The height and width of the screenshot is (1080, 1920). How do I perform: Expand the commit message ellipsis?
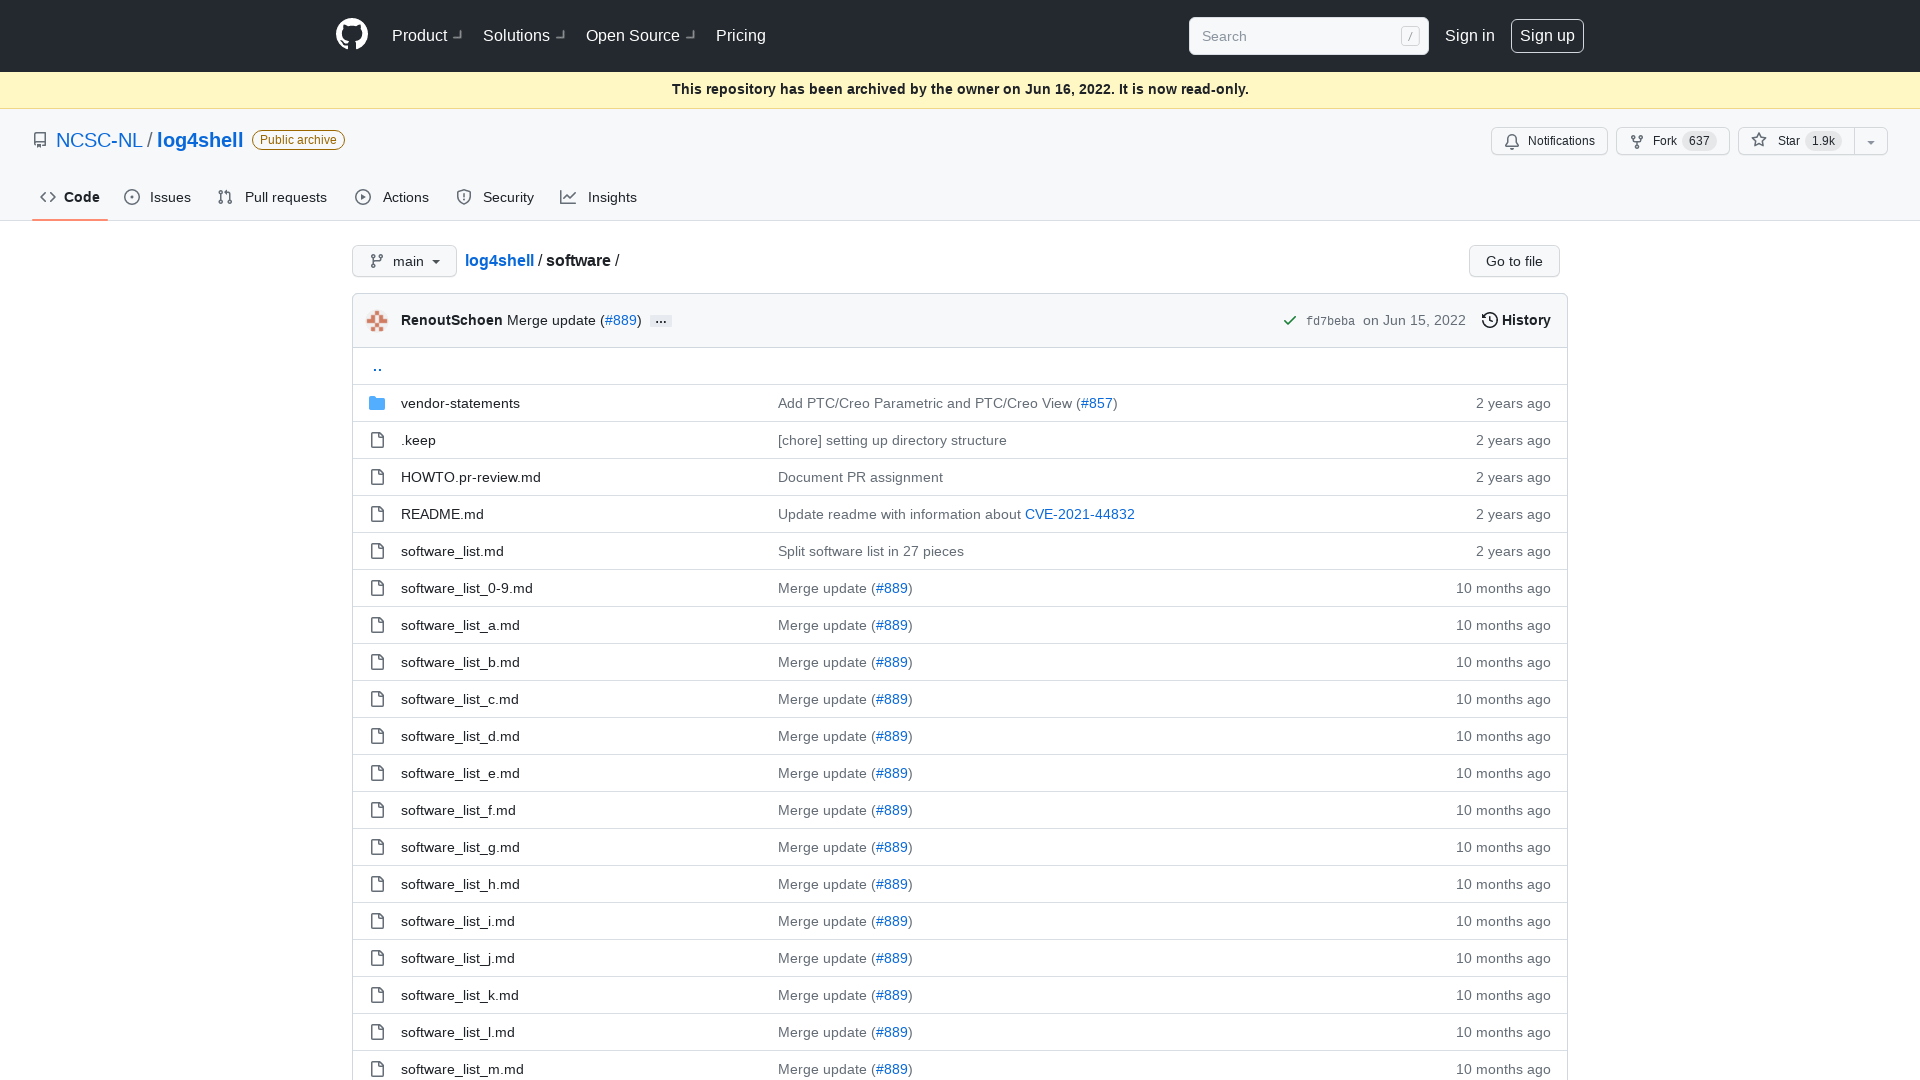point(661,321)
